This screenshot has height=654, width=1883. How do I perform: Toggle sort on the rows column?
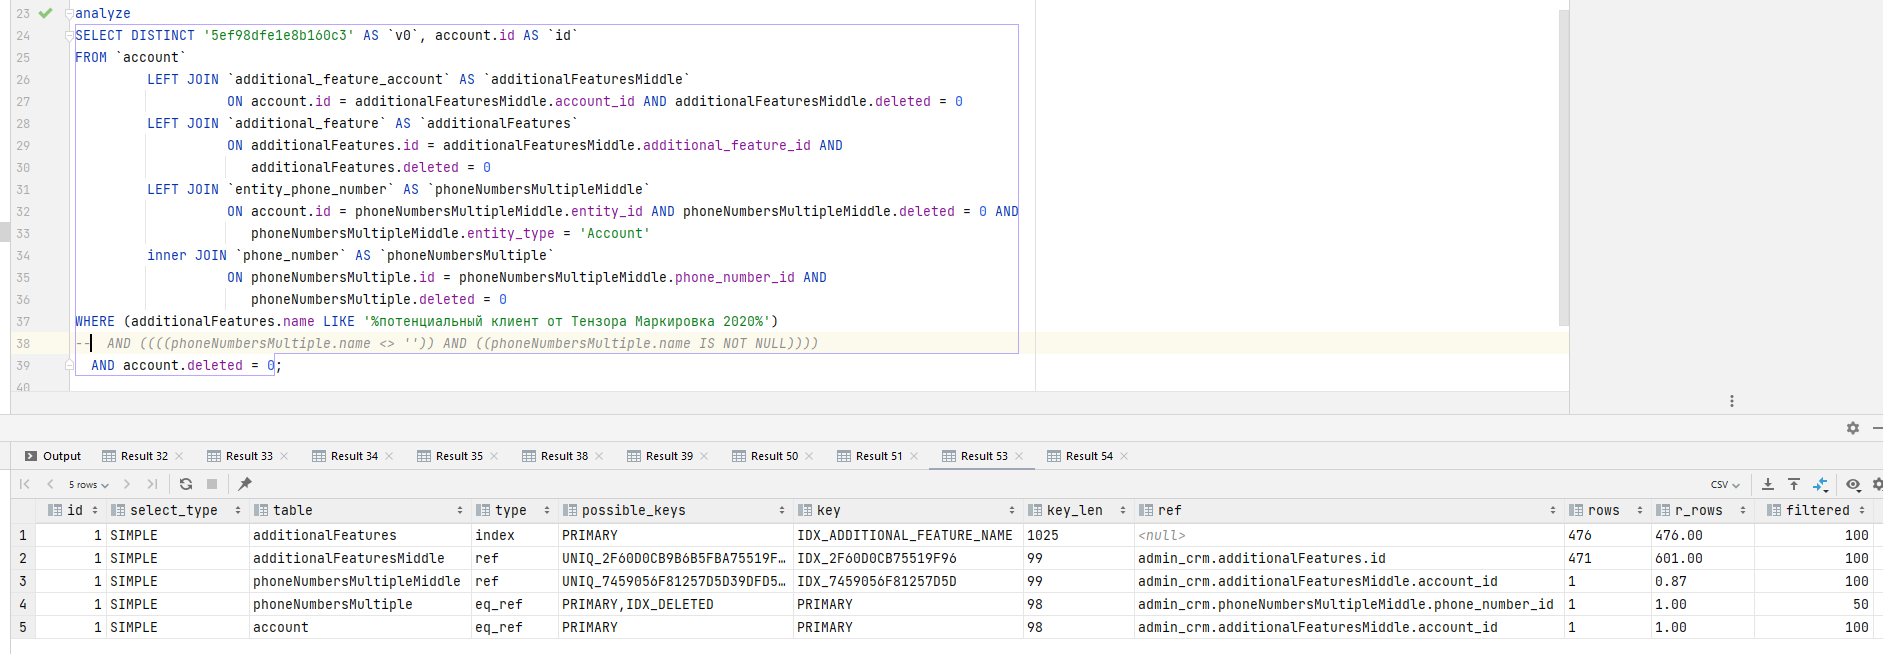(x=1640, y=510)
